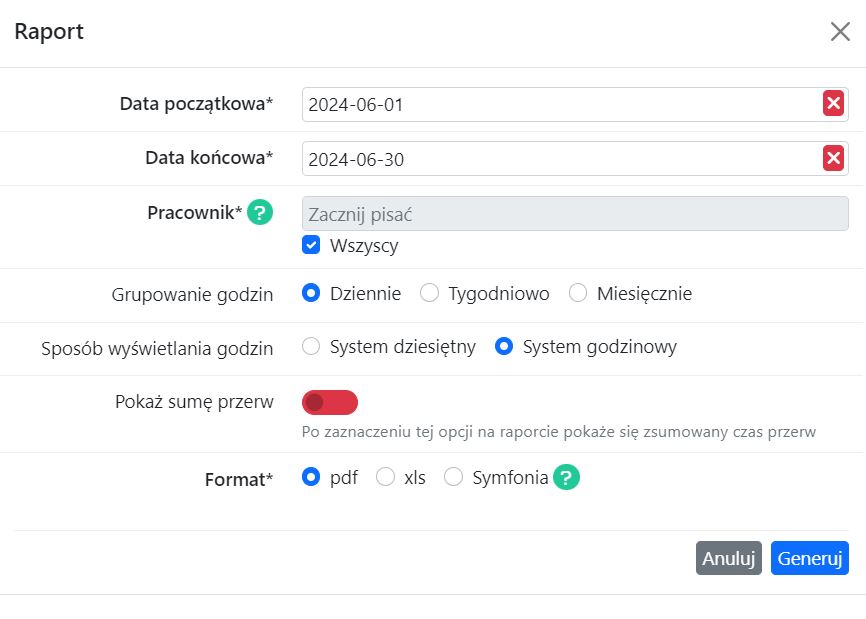The image size is (866, 619).
Task: Open the Pracownik help tooltip icon
Action: pos(259,212)
